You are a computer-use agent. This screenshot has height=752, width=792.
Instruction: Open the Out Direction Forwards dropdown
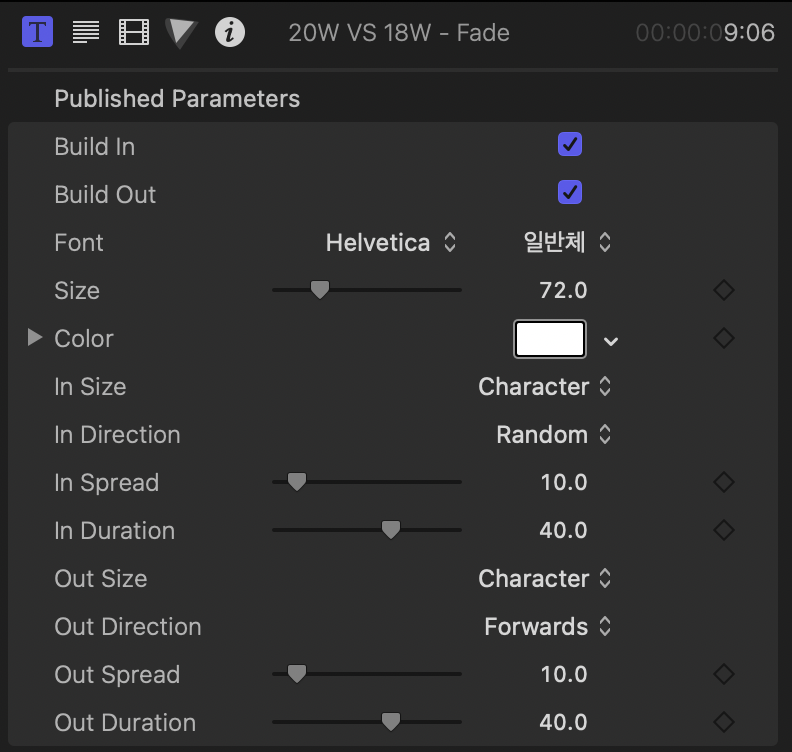(547, 627)
